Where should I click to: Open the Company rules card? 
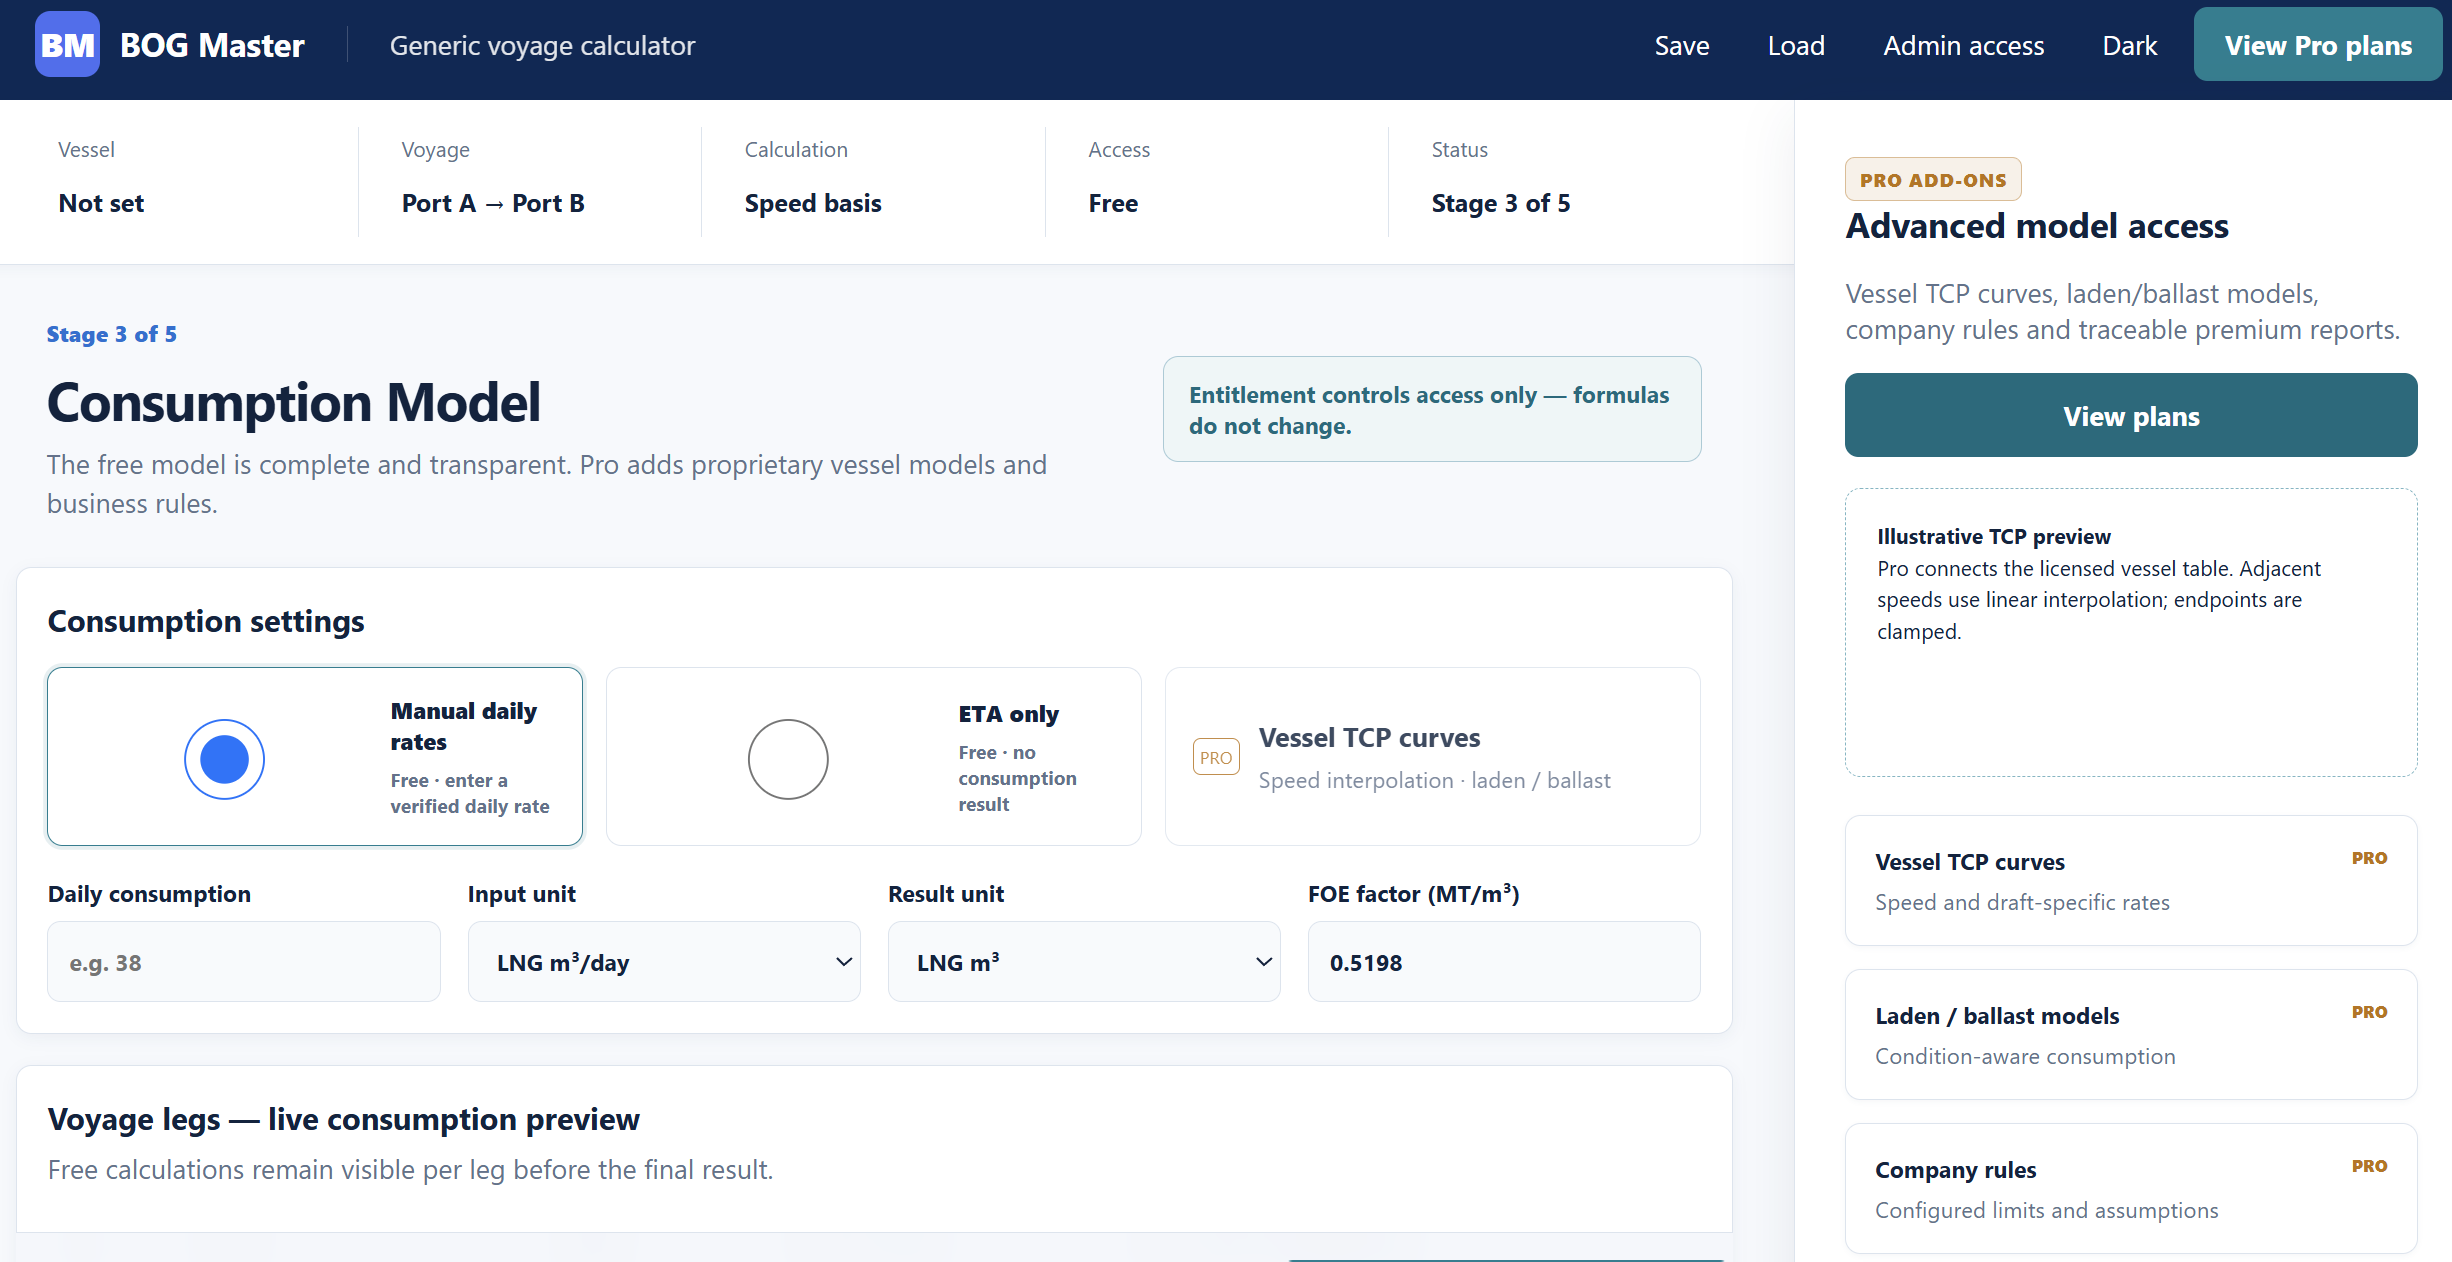(x=2131, y=1189)
